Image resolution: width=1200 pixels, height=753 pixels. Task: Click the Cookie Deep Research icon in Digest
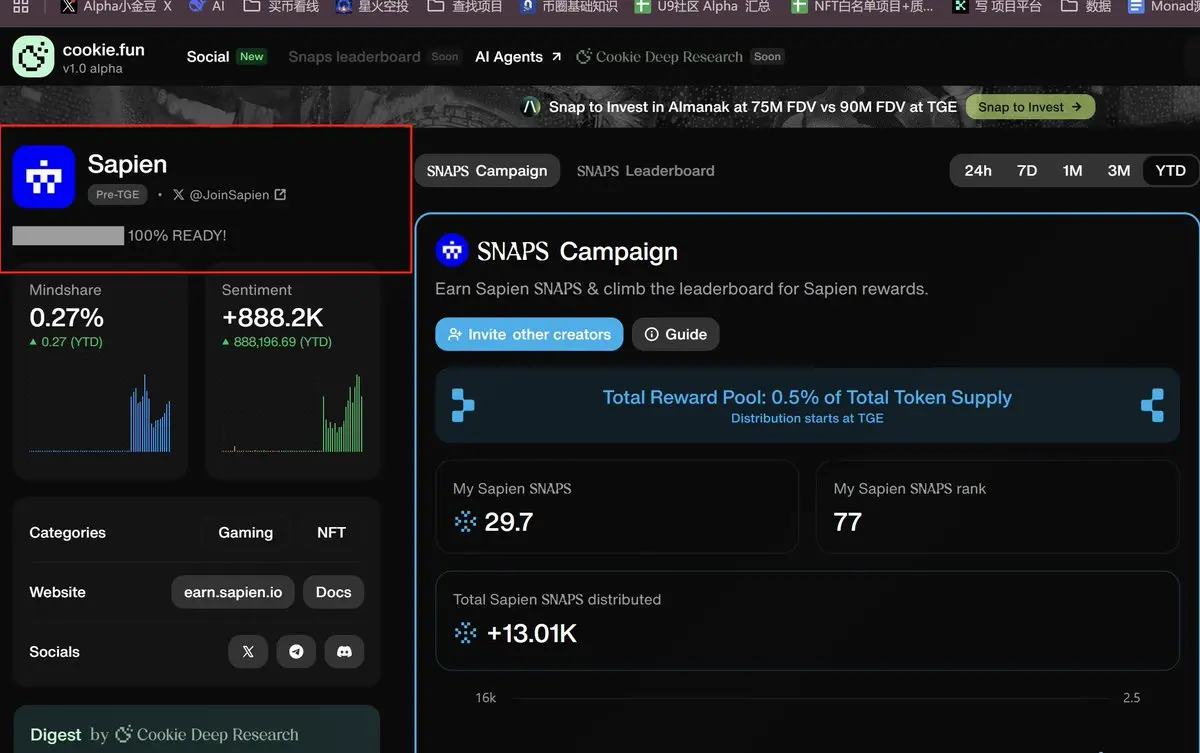click(124, 734)
